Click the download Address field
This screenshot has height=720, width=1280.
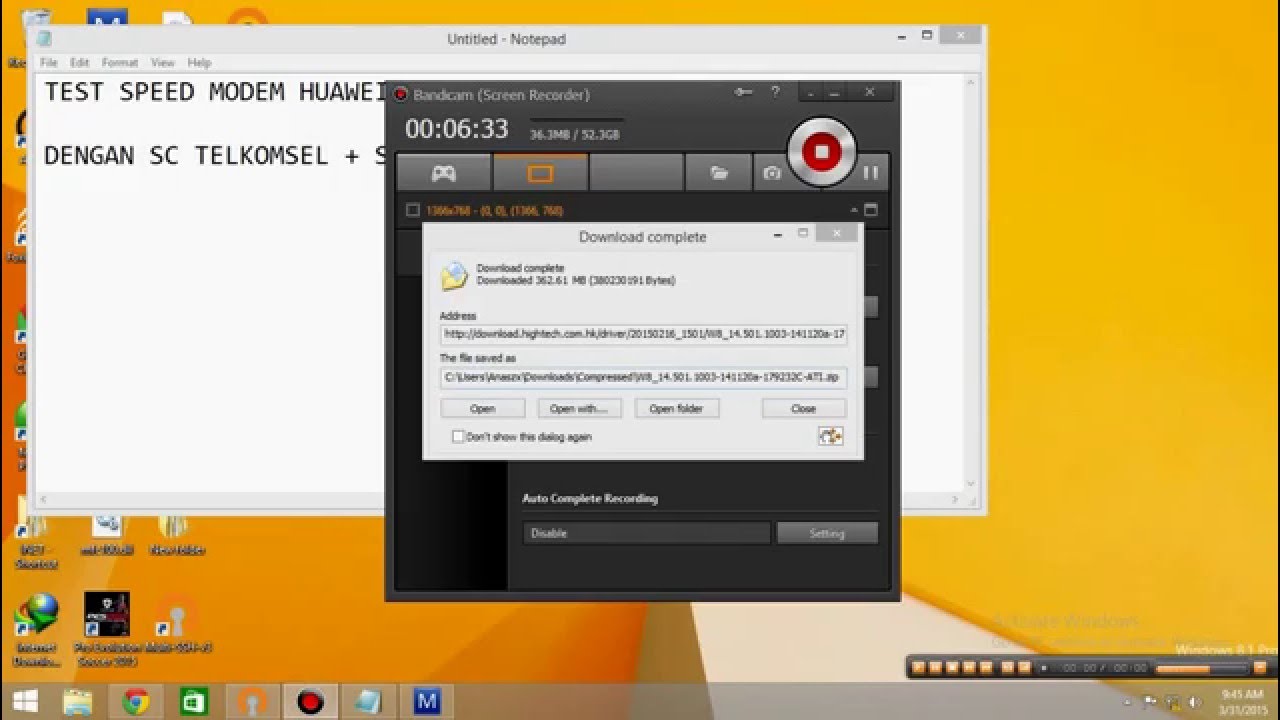644,335
